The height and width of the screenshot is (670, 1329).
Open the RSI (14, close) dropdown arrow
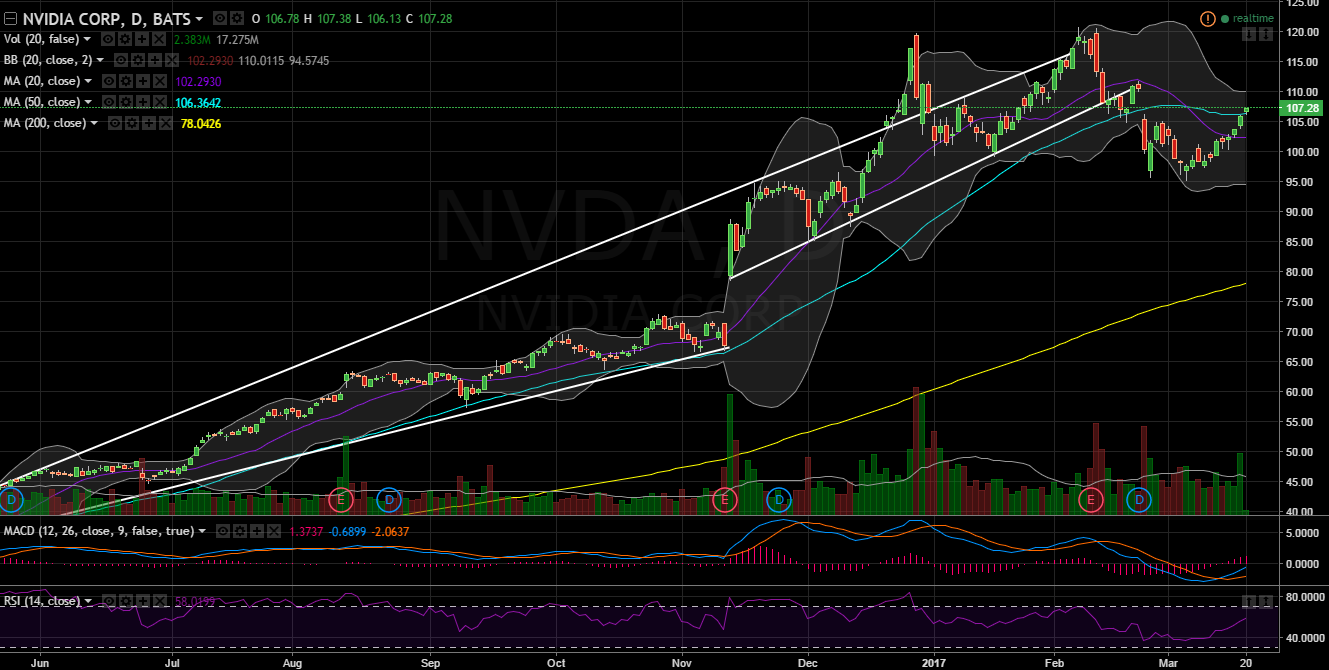point(89,601)
